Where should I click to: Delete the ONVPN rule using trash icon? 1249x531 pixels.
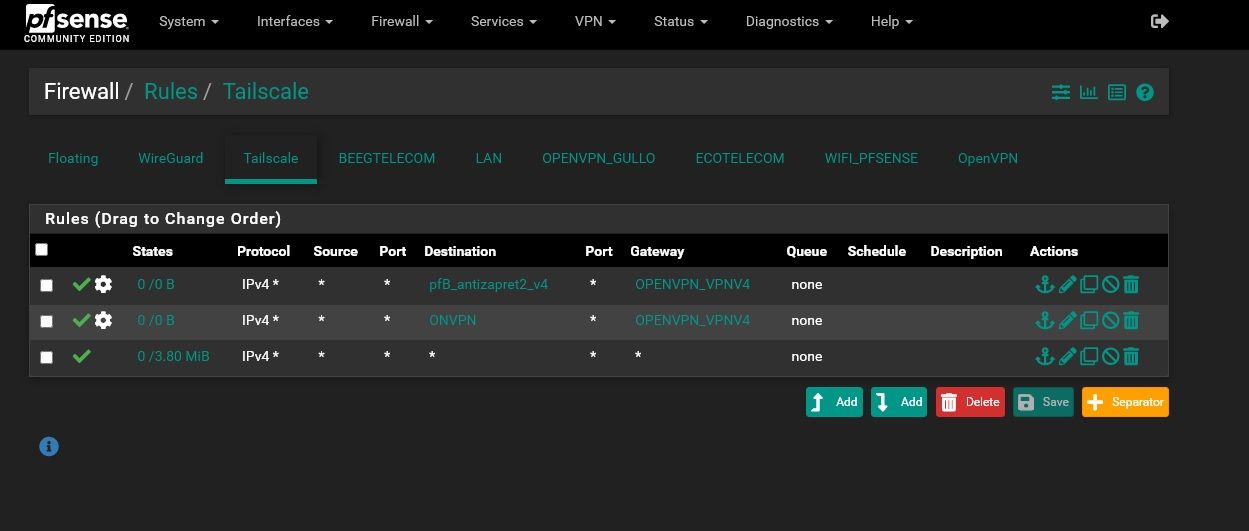[1131, 320]
